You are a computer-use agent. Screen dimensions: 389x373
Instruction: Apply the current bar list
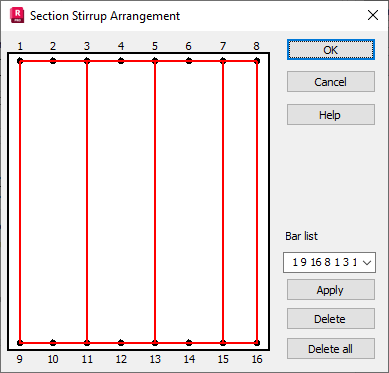click(x=331, y=290)
